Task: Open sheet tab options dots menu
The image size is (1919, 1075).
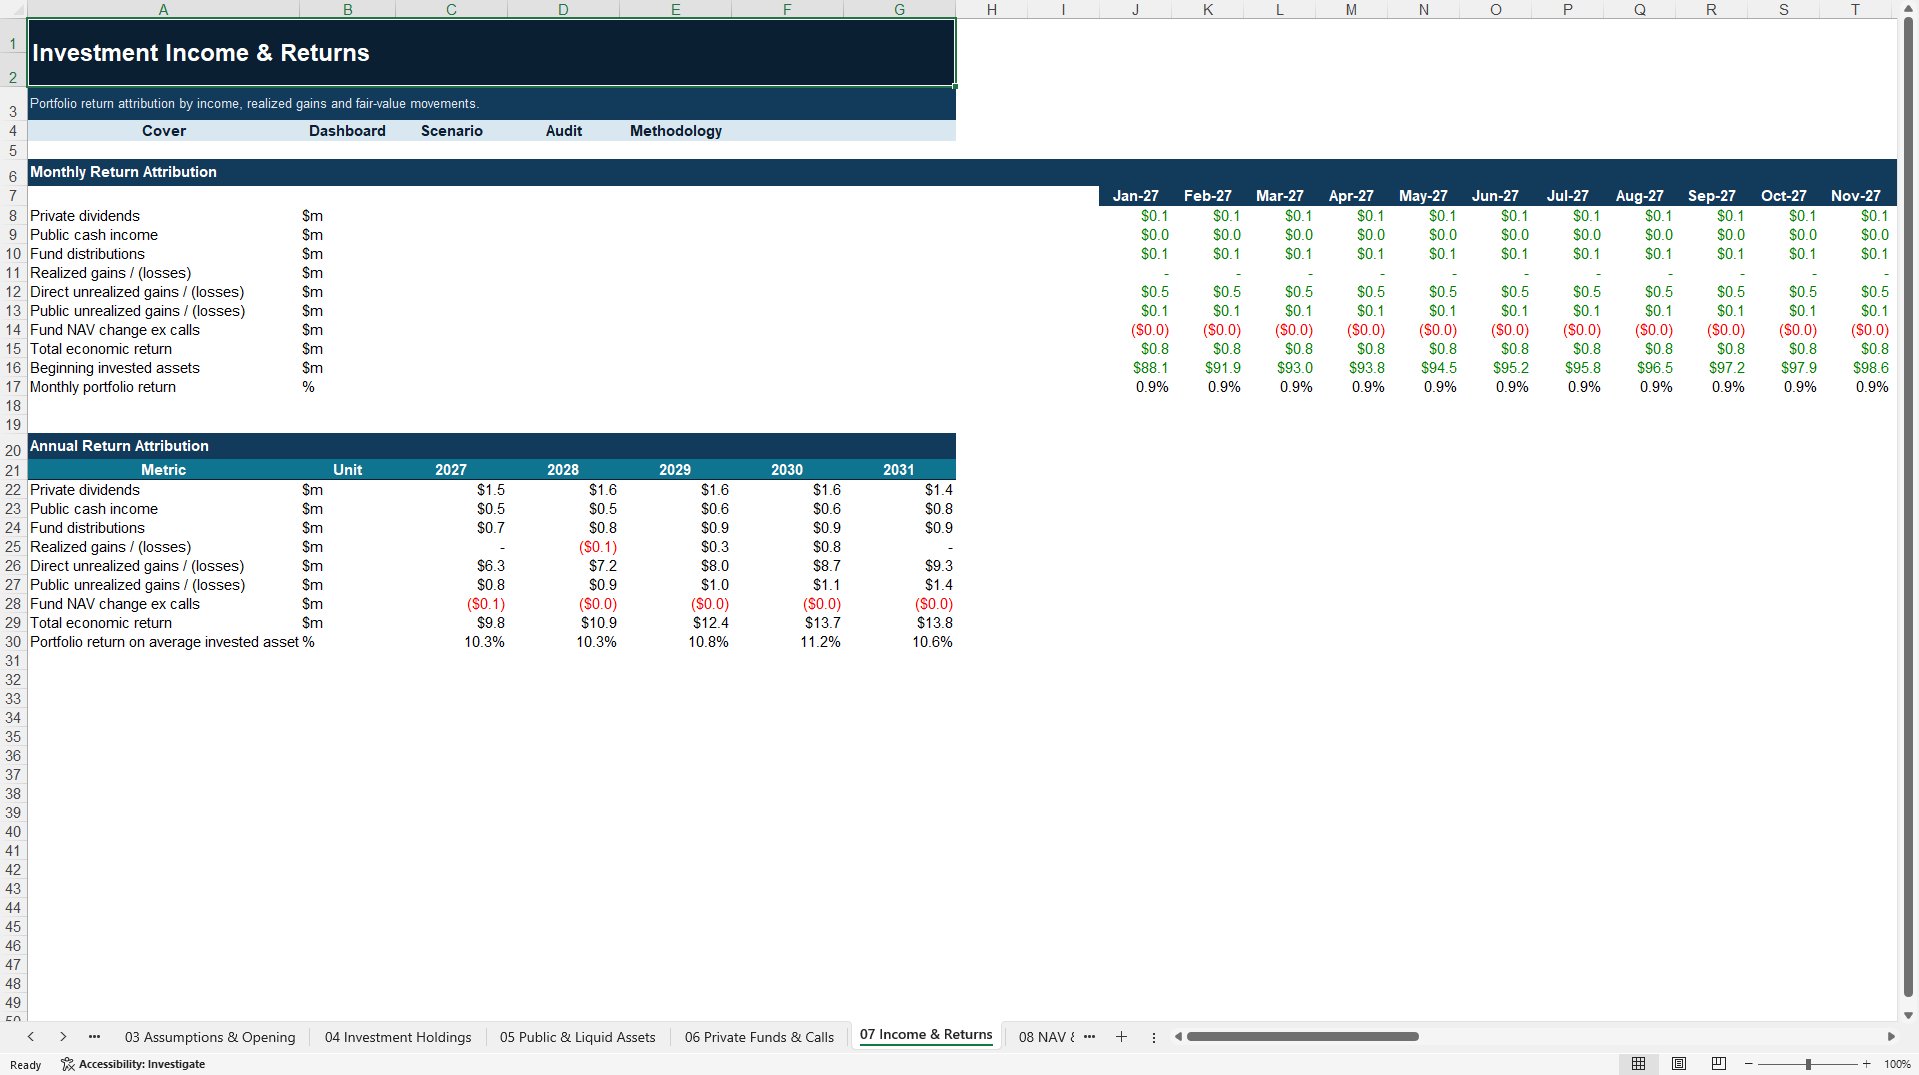Action: [x=1153, y=1037]
